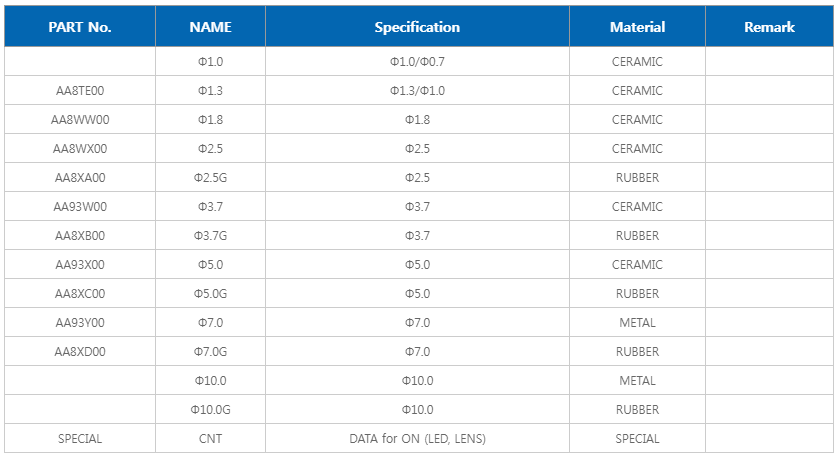Select the CNT name cell
Image resolution: width=840 pixels, height=461 pixels.
(x=210, y=439)
